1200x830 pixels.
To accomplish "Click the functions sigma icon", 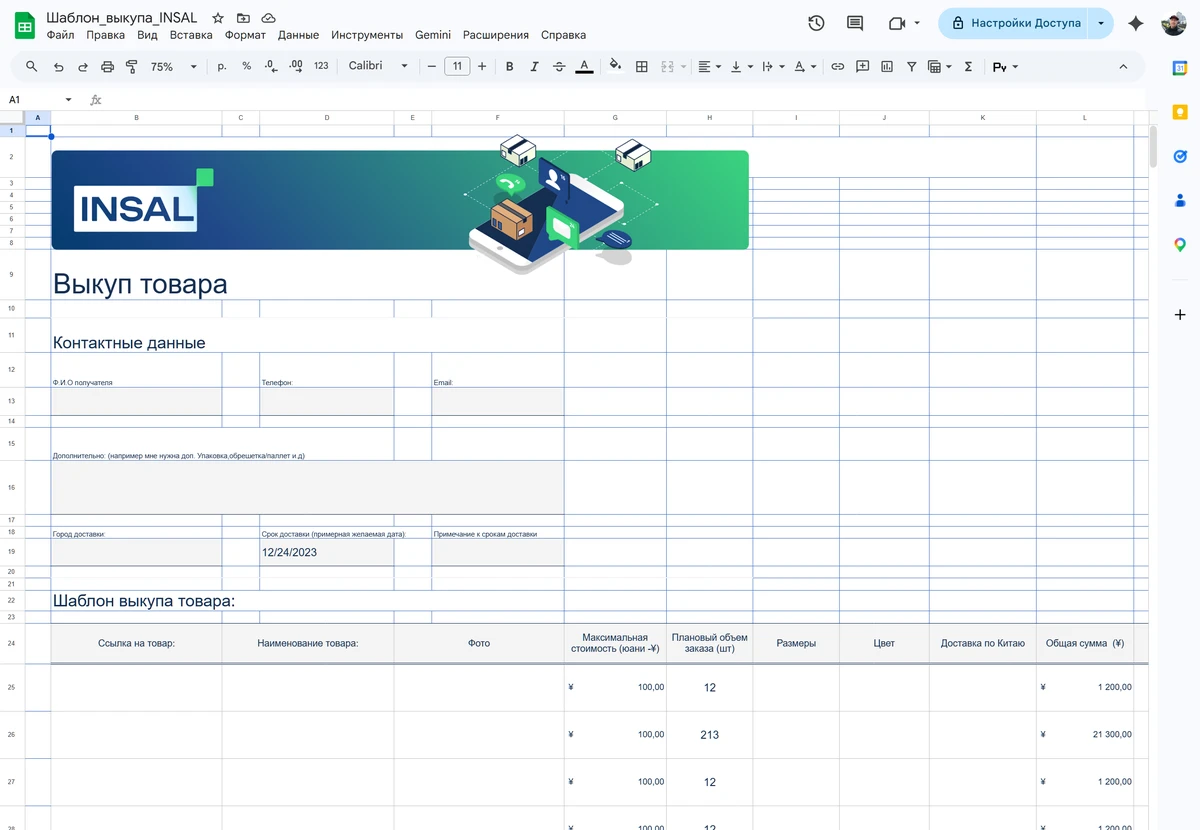I will pyautogui.click(x=968, y=67).
